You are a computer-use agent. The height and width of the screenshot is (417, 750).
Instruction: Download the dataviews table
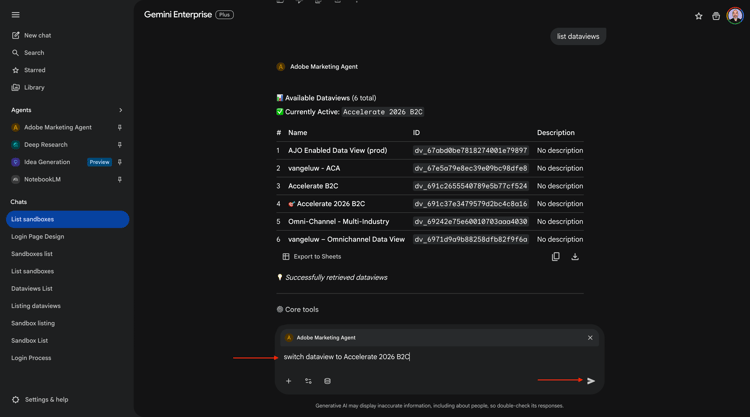[x=575, y=257]
